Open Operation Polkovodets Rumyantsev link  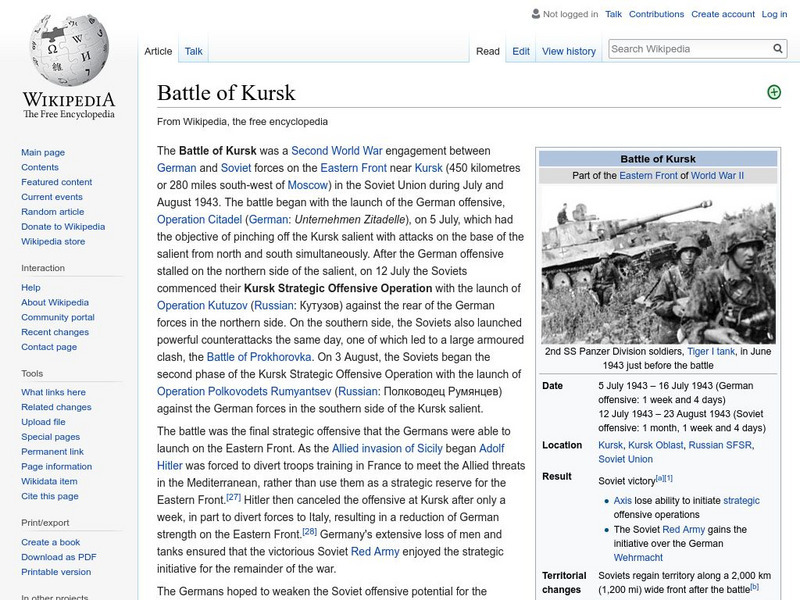[244, 391]
